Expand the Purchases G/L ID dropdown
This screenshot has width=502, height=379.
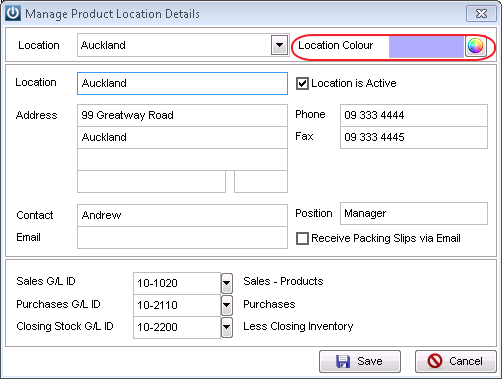pyautogui.click(x=227, y=305)
